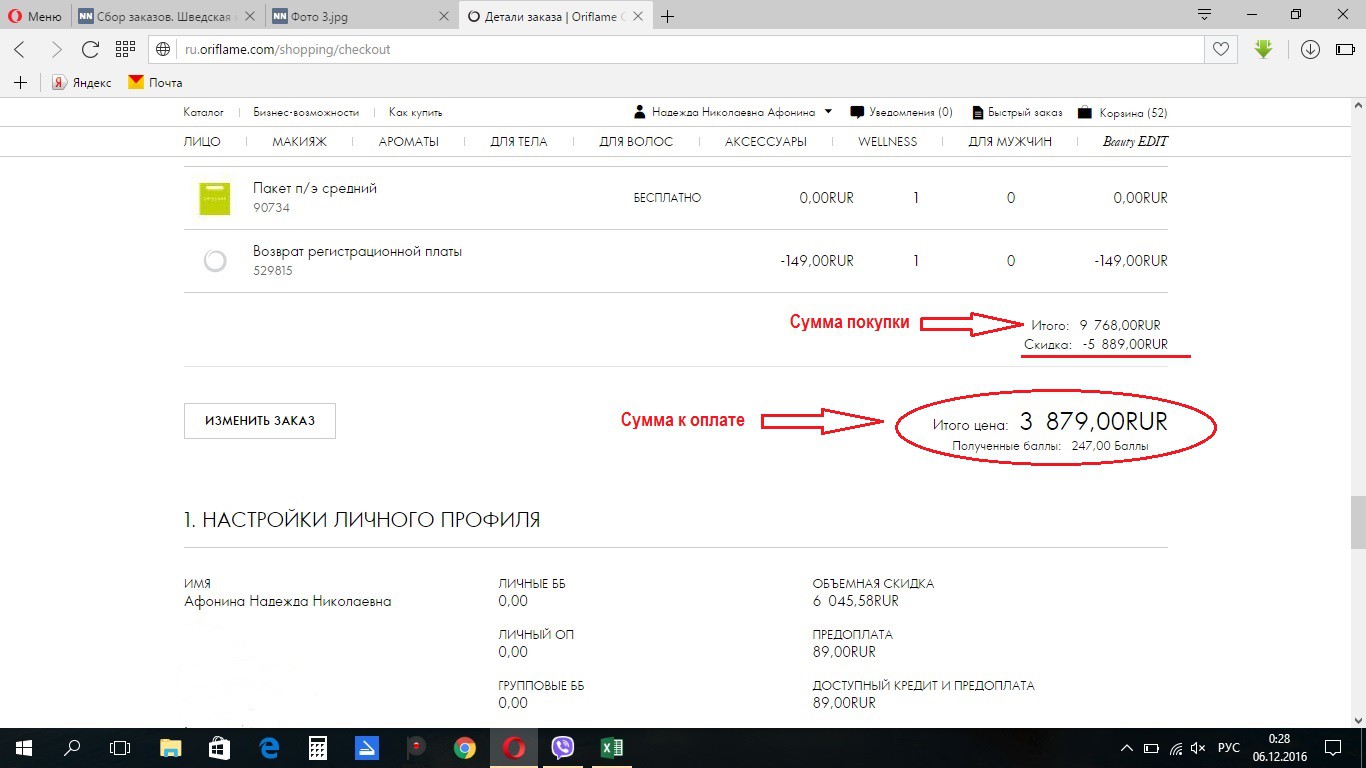The width and height of the screenshot is (1366, 768).
Task: Open the Calculator from the taskbar
Action: [317, 747]
